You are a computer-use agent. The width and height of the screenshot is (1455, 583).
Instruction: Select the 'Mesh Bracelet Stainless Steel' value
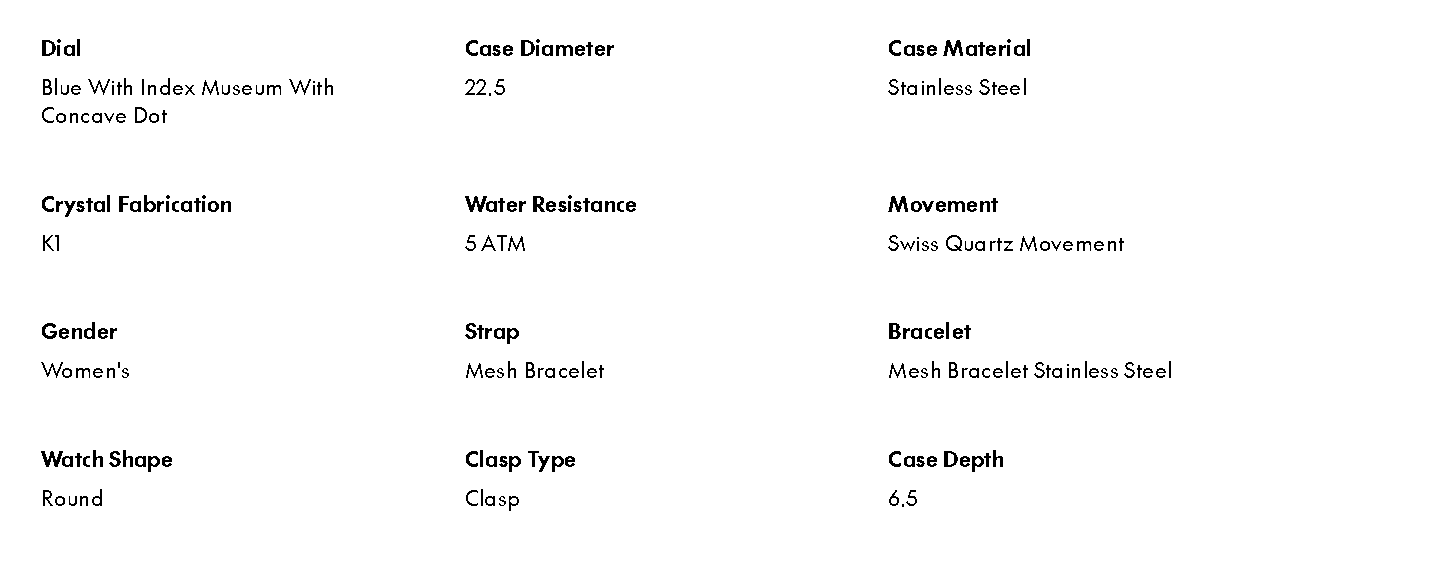pos(1029,371)
